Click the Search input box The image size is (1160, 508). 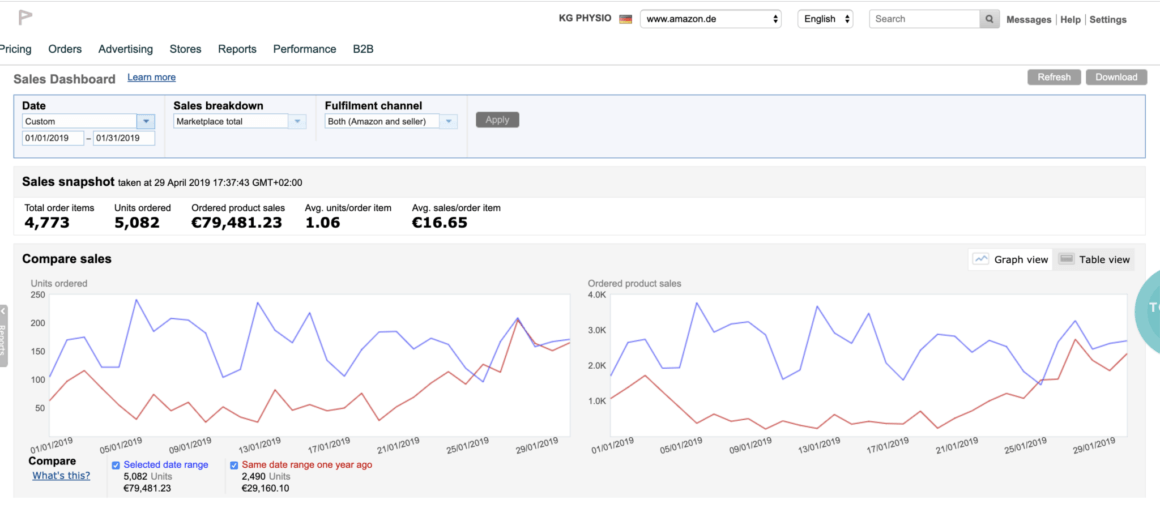(925, 19)
